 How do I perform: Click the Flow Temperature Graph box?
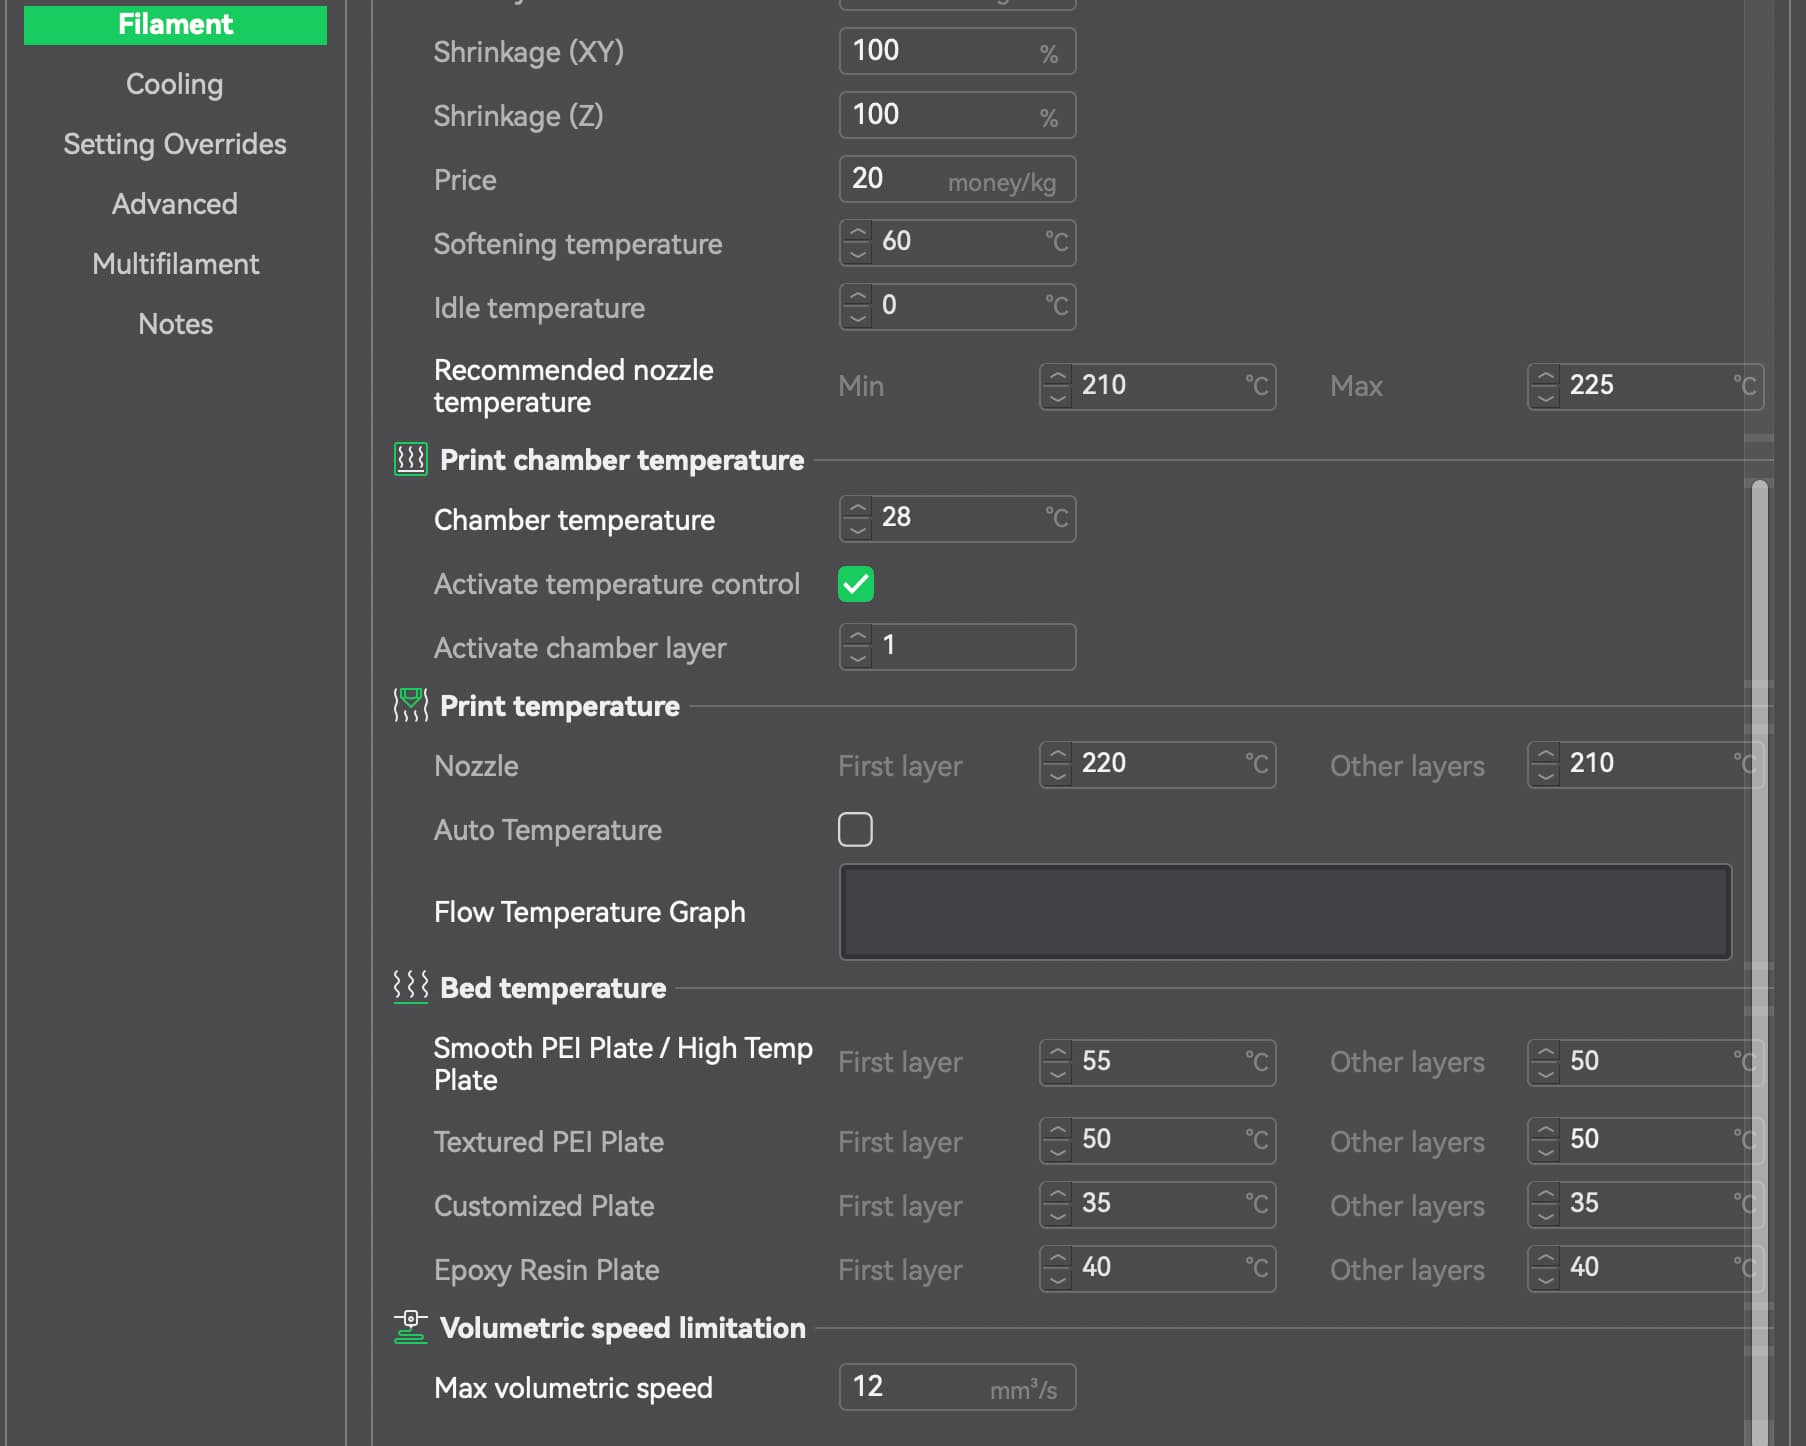pyautogui.click(x=1285, y=912)
